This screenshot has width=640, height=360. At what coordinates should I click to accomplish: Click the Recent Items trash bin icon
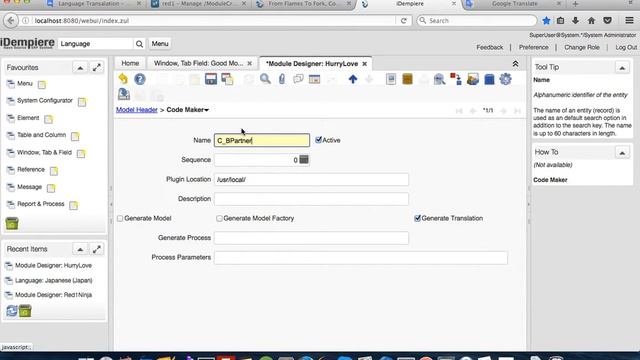click(x=25, y=311)
